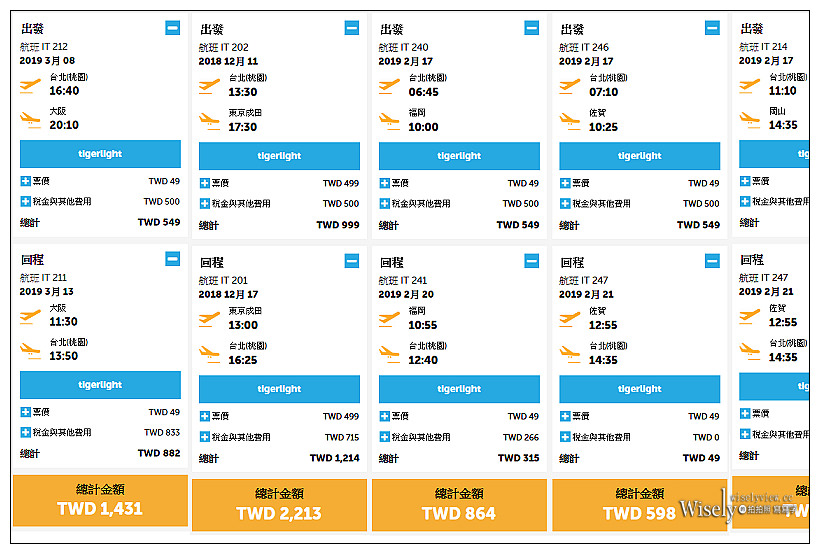
Task: Expand taxes plus icon for IT 241
Action: [384, 437]
